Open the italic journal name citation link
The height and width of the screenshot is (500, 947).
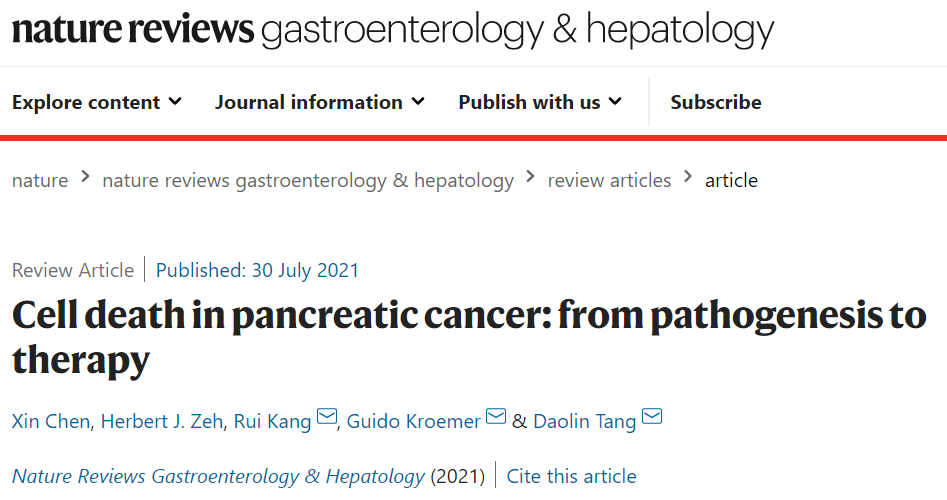218,476
